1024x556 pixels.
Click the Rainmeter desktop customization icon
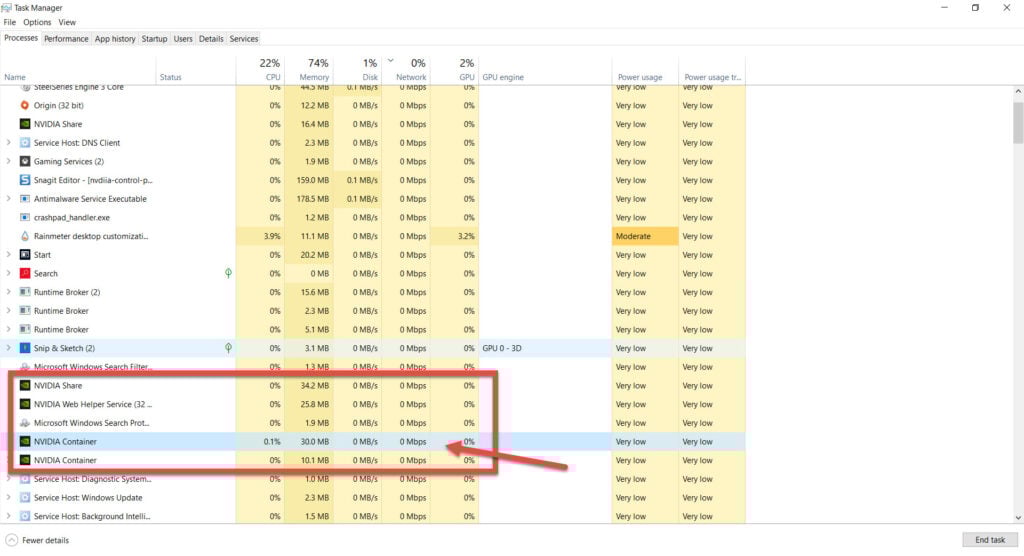pyautogui.click(x=25, y=236)
